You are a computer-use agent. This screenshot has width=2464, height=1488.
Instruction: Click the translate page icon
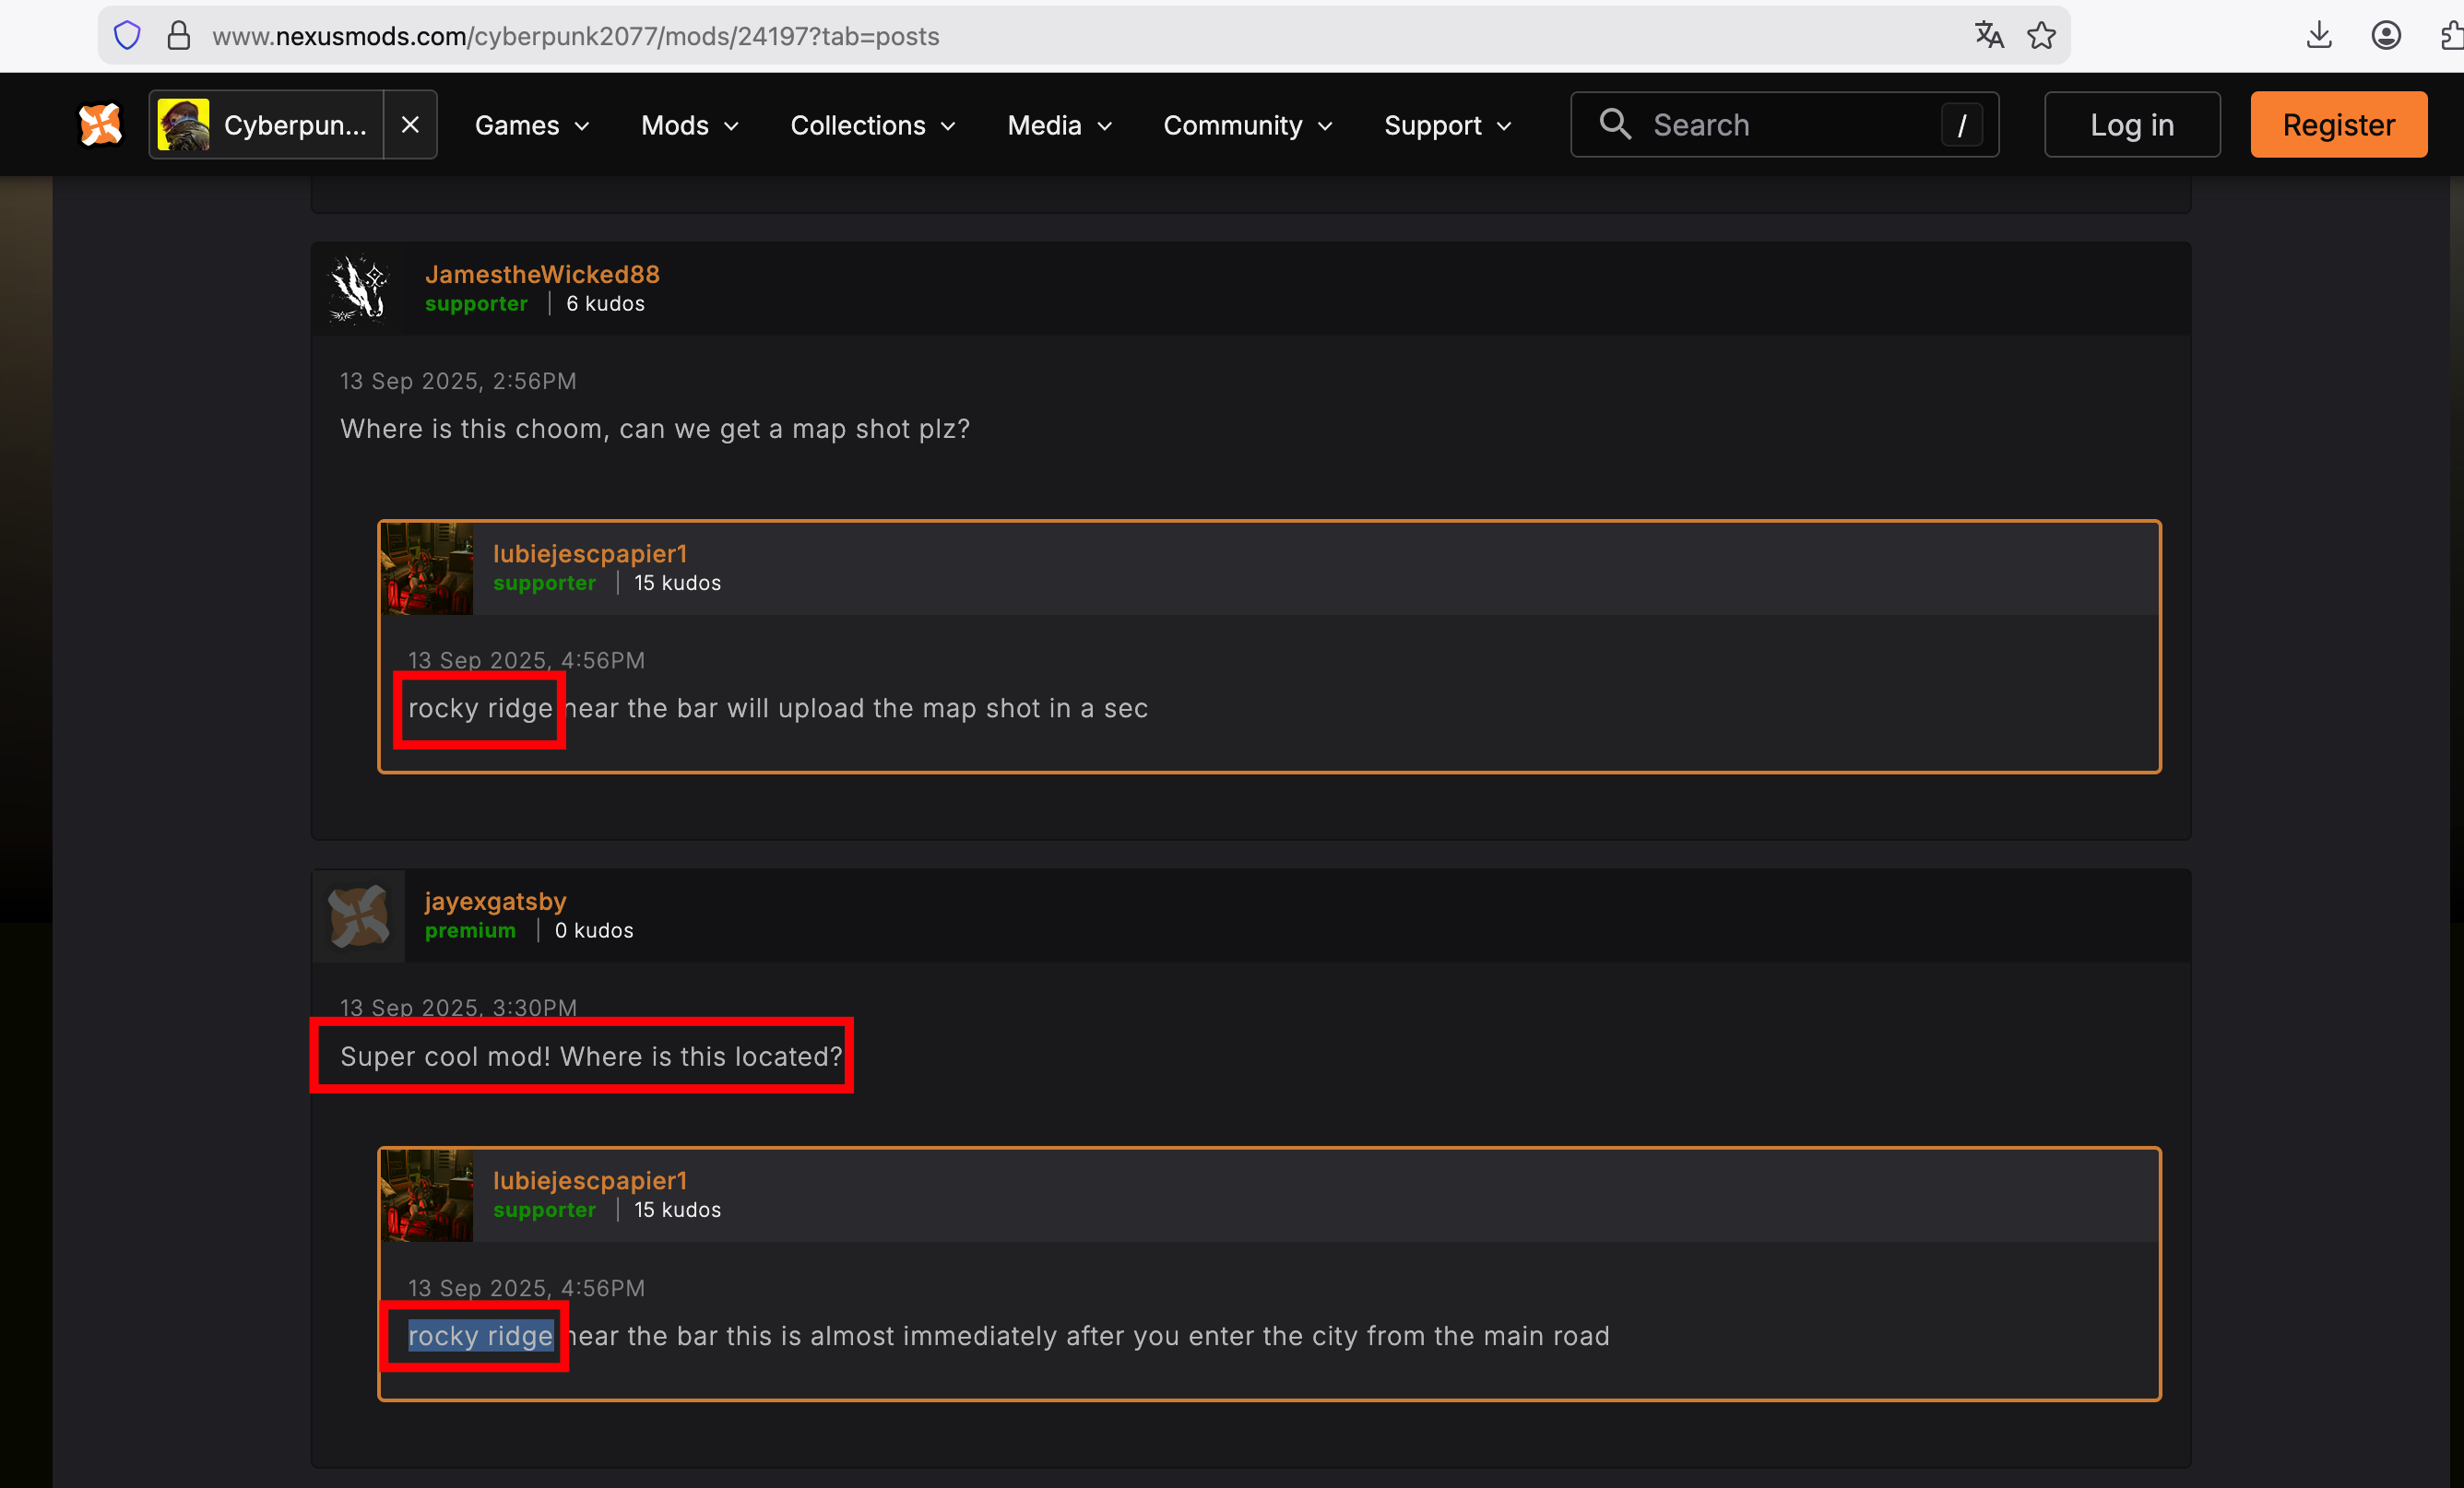(1988, 36)
